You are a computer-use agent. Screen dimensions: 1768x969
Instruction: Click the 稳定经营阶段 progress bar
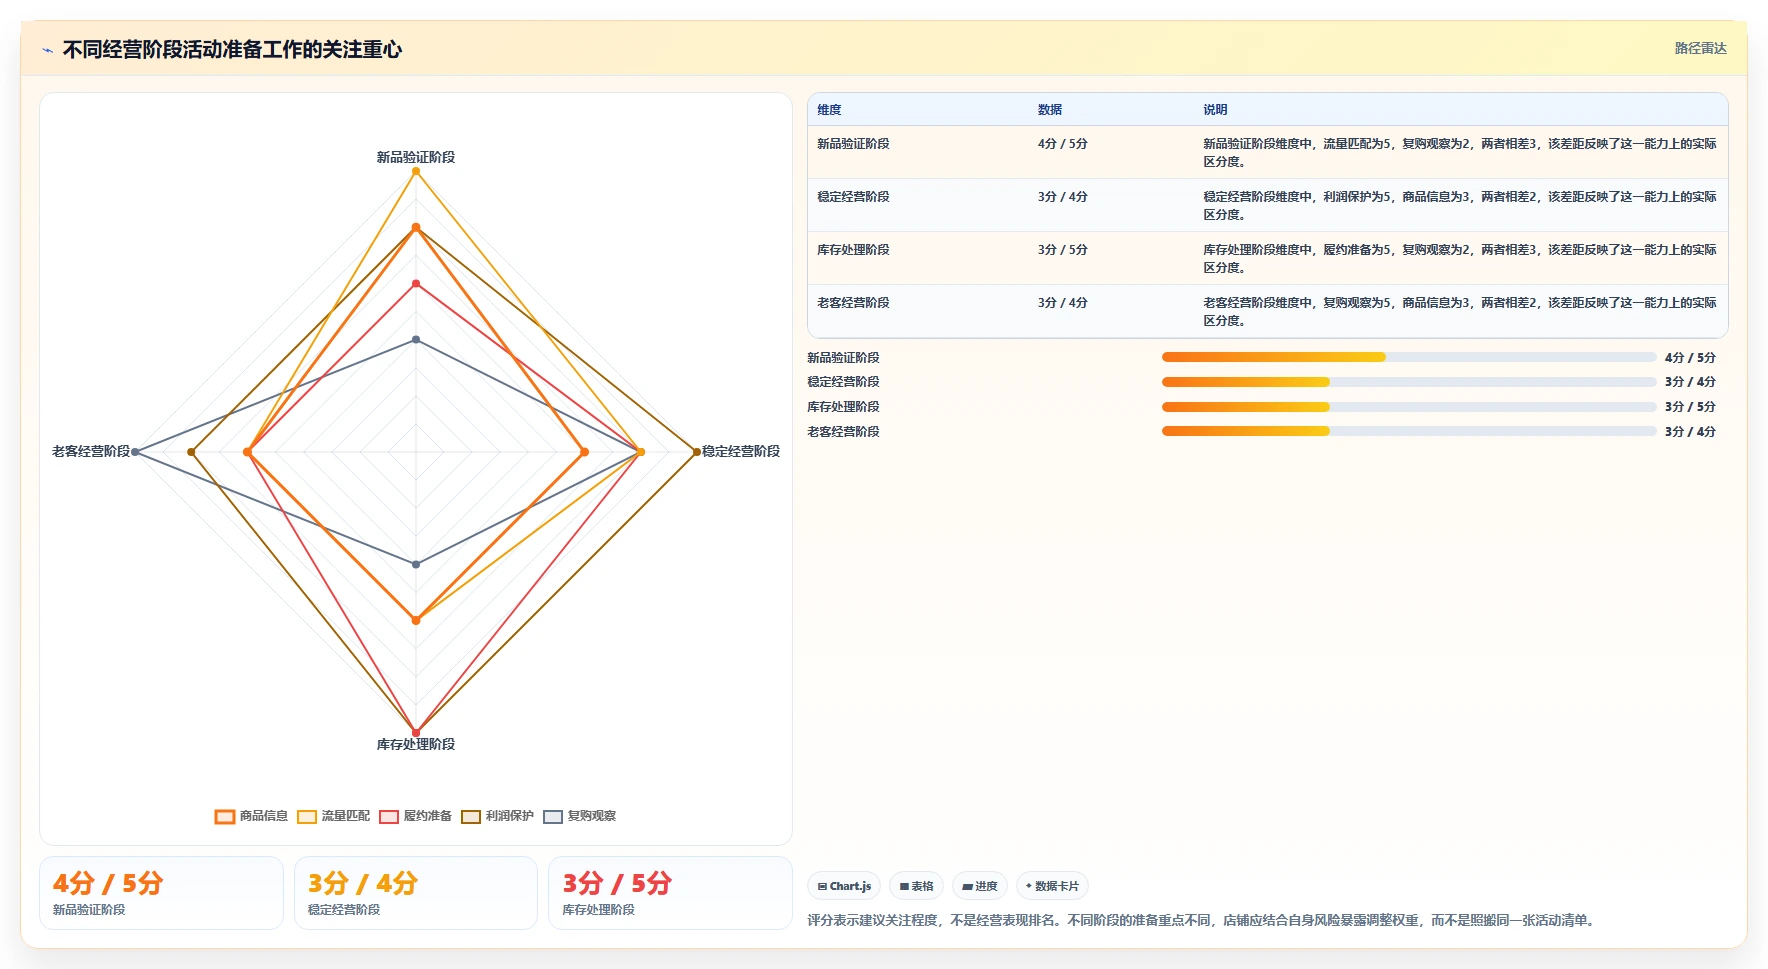pos(1408,382)
